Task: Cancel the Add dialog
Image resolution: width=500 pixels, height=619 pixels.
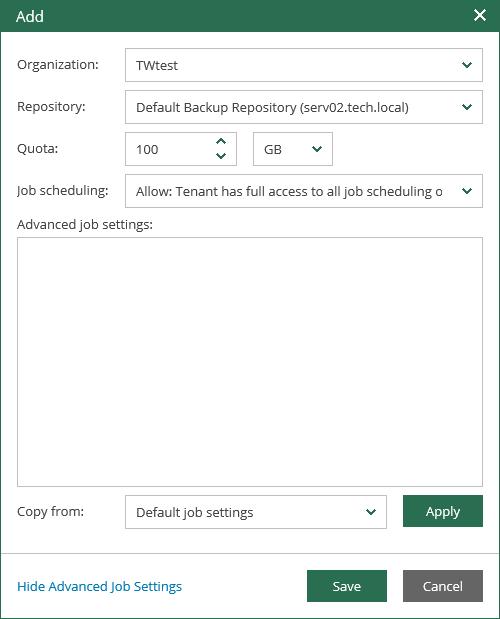Action: point(443,586)
